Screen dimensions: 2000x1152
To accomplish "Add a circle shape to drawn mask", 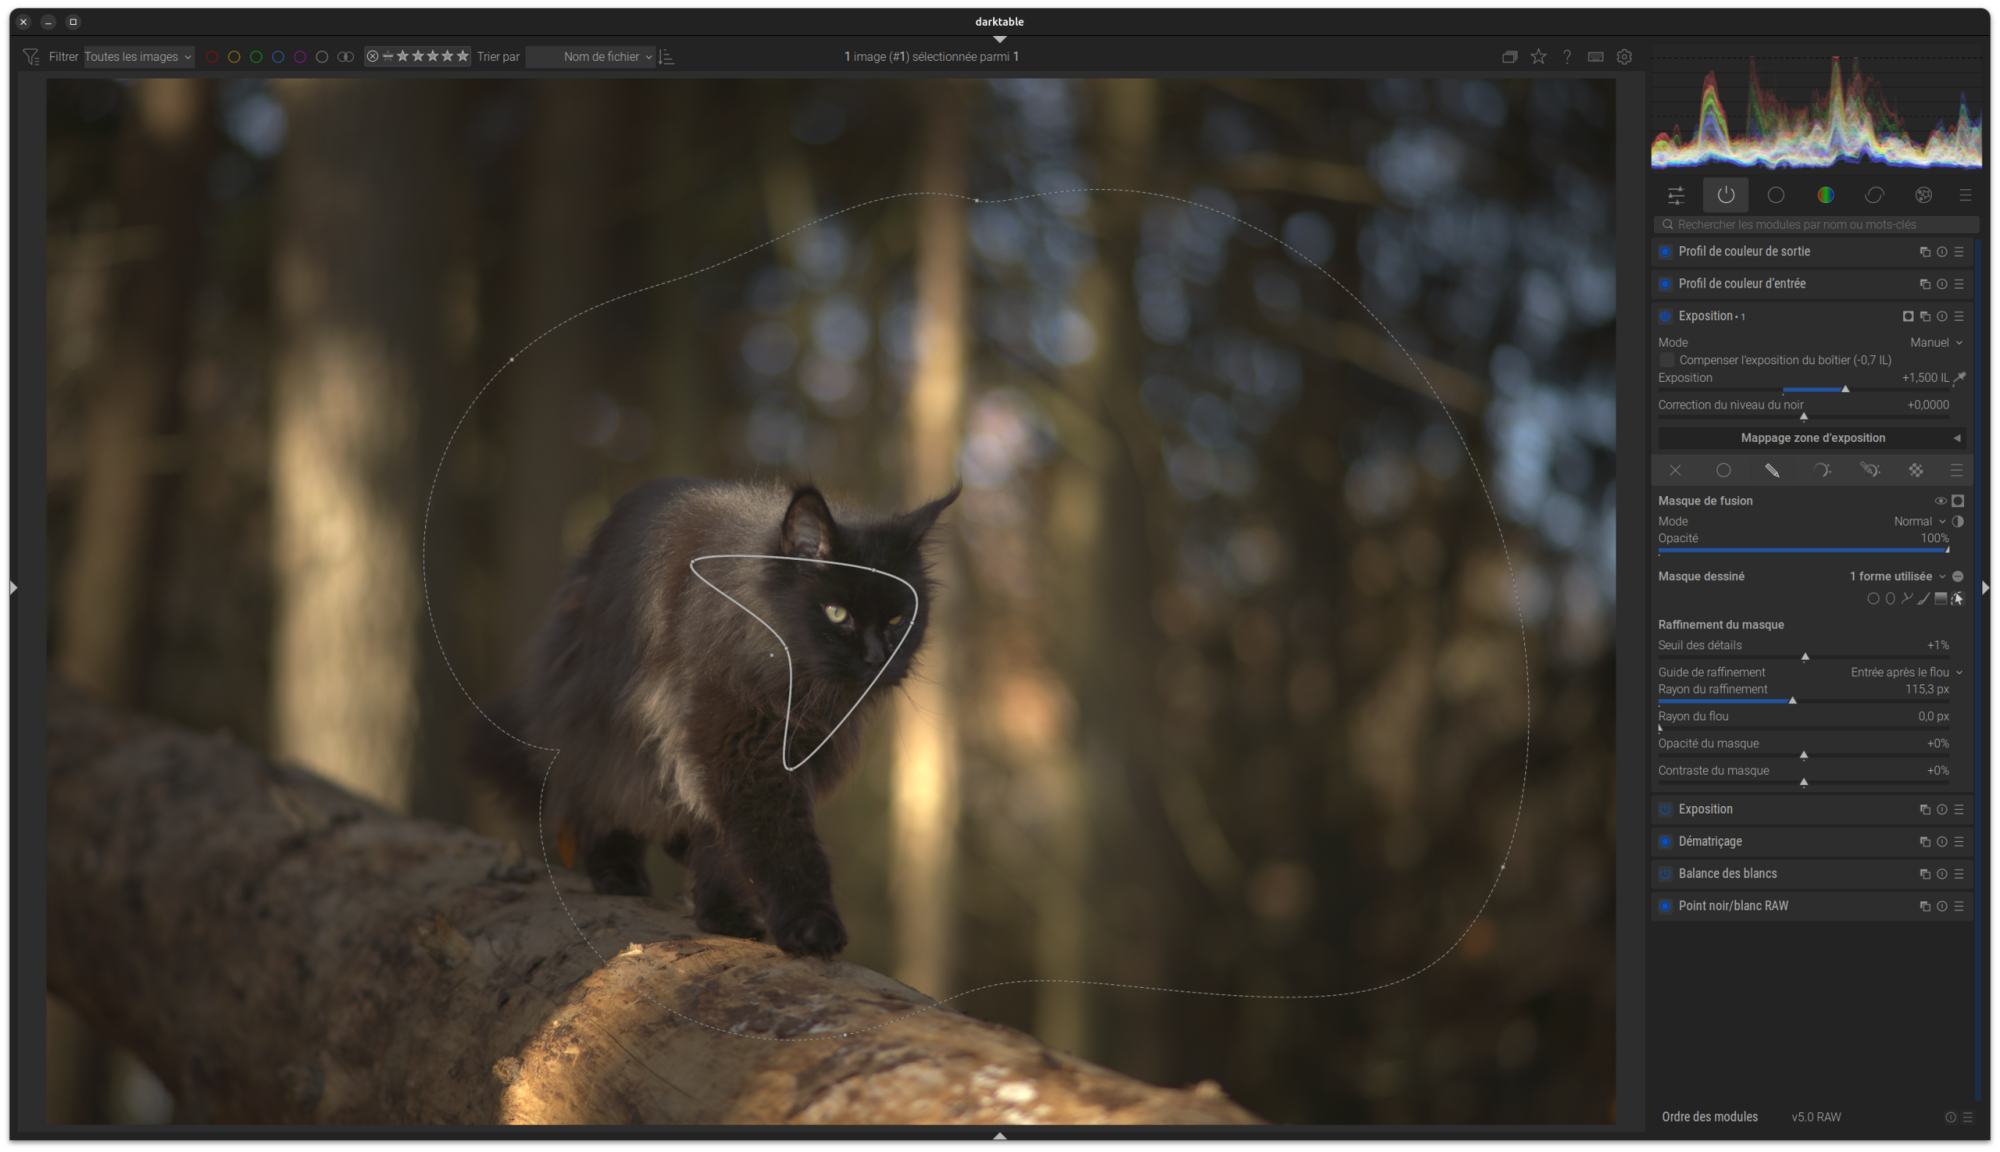I will coord(1873,599).
